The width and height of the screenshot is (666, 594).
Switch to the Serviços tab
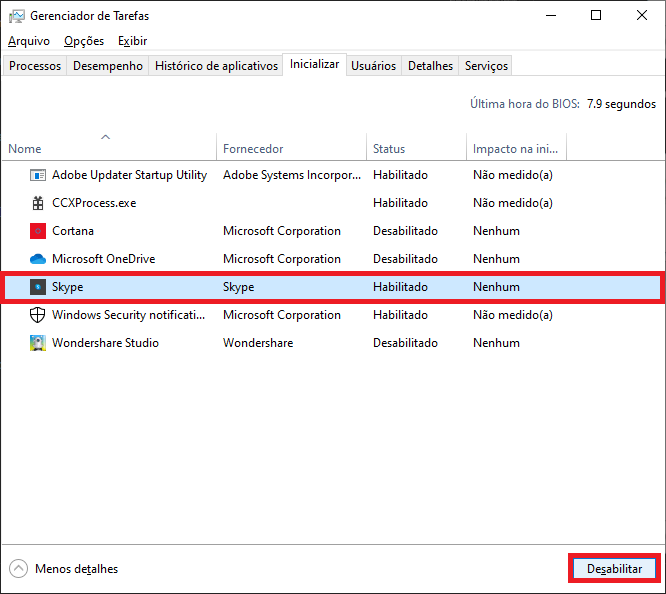(486, 66)
